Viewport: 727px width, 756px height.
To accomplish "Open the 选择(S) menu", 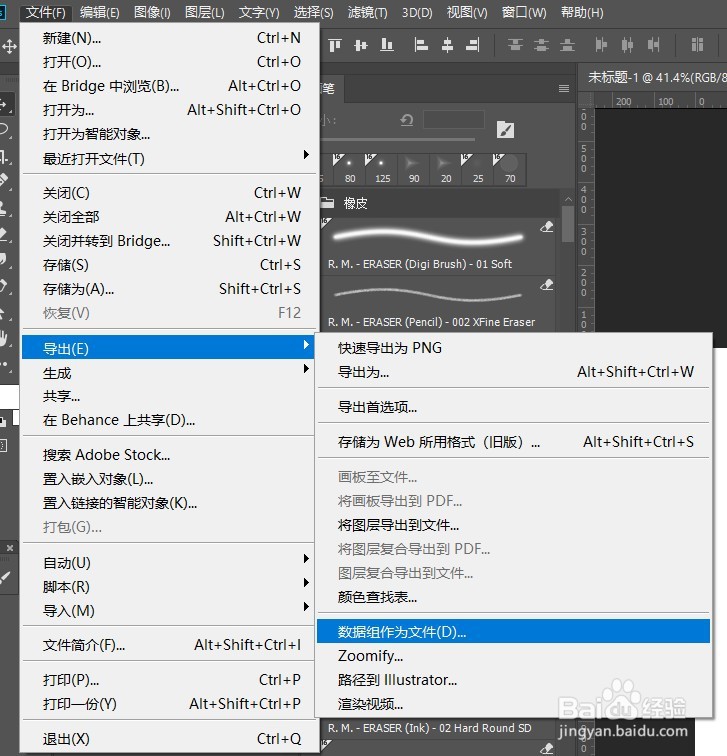I will click(313, 12).
